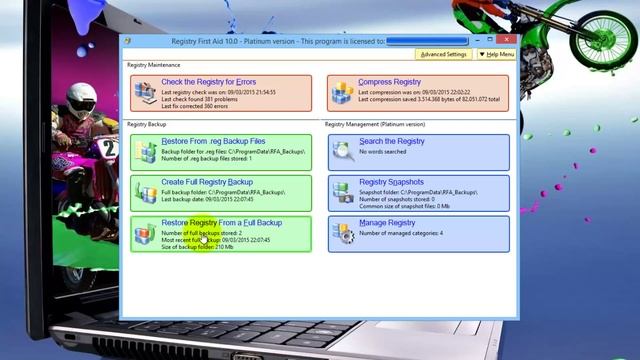Select 'Number of full backups stored: 2'
640x360 pixels.
pos(201,233)
